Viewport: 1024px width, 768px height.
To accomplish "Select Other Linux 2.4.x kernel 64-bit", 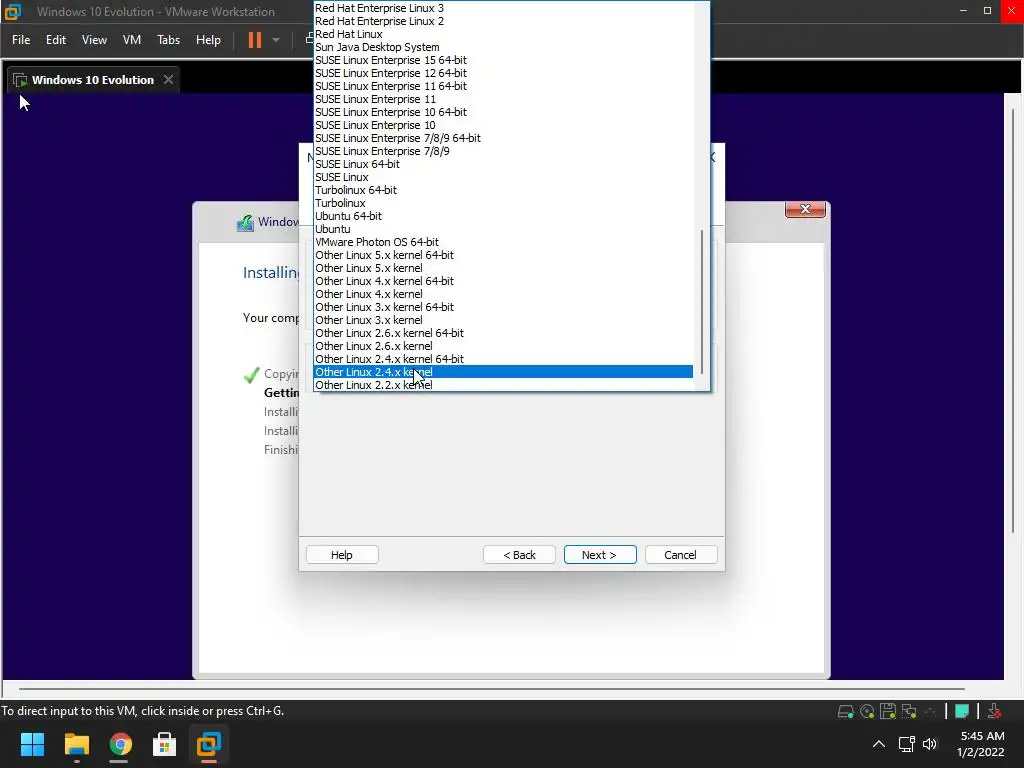I will pyautogui.click(x=504, y=359).
